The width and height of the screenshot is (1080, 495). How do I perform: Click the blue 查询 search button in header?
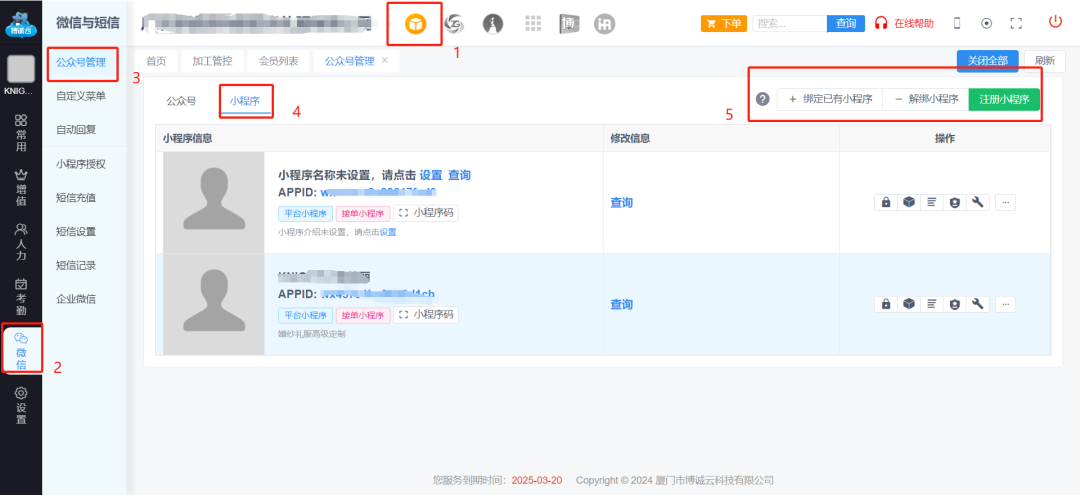tap(846, 23)
